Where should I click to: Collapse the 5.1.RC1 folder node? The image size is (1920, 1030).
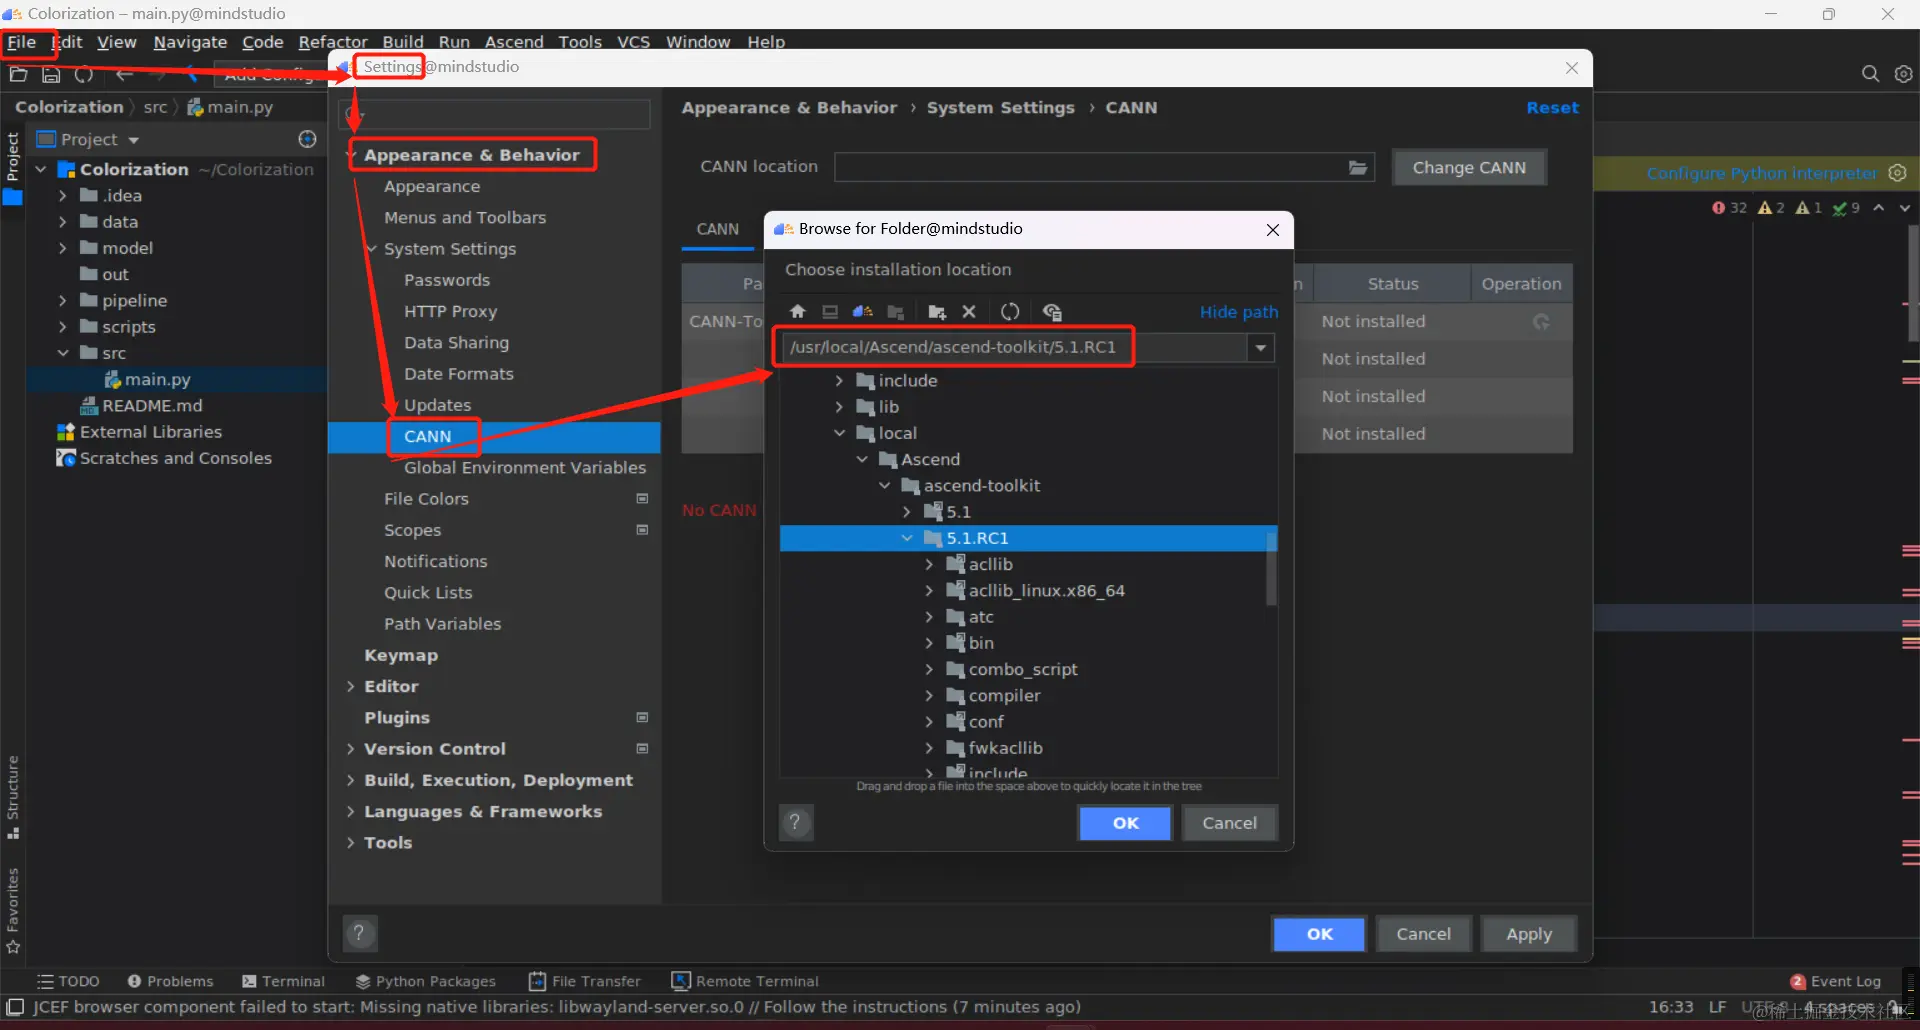tap(907, 538)
